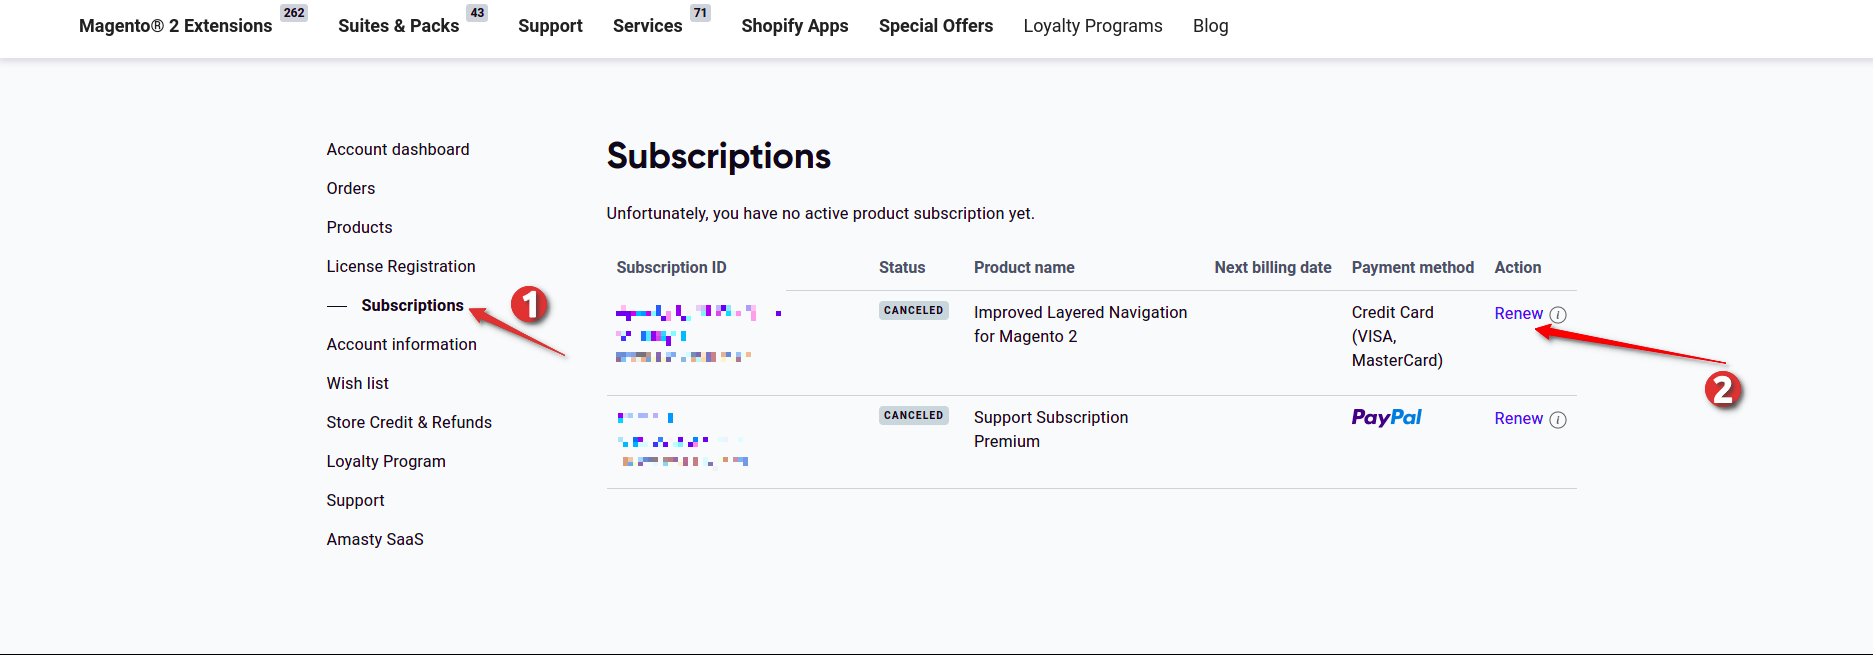Click the subscription ID of Support Subscription Premium

pyautogui.click(x=683, y=439)
